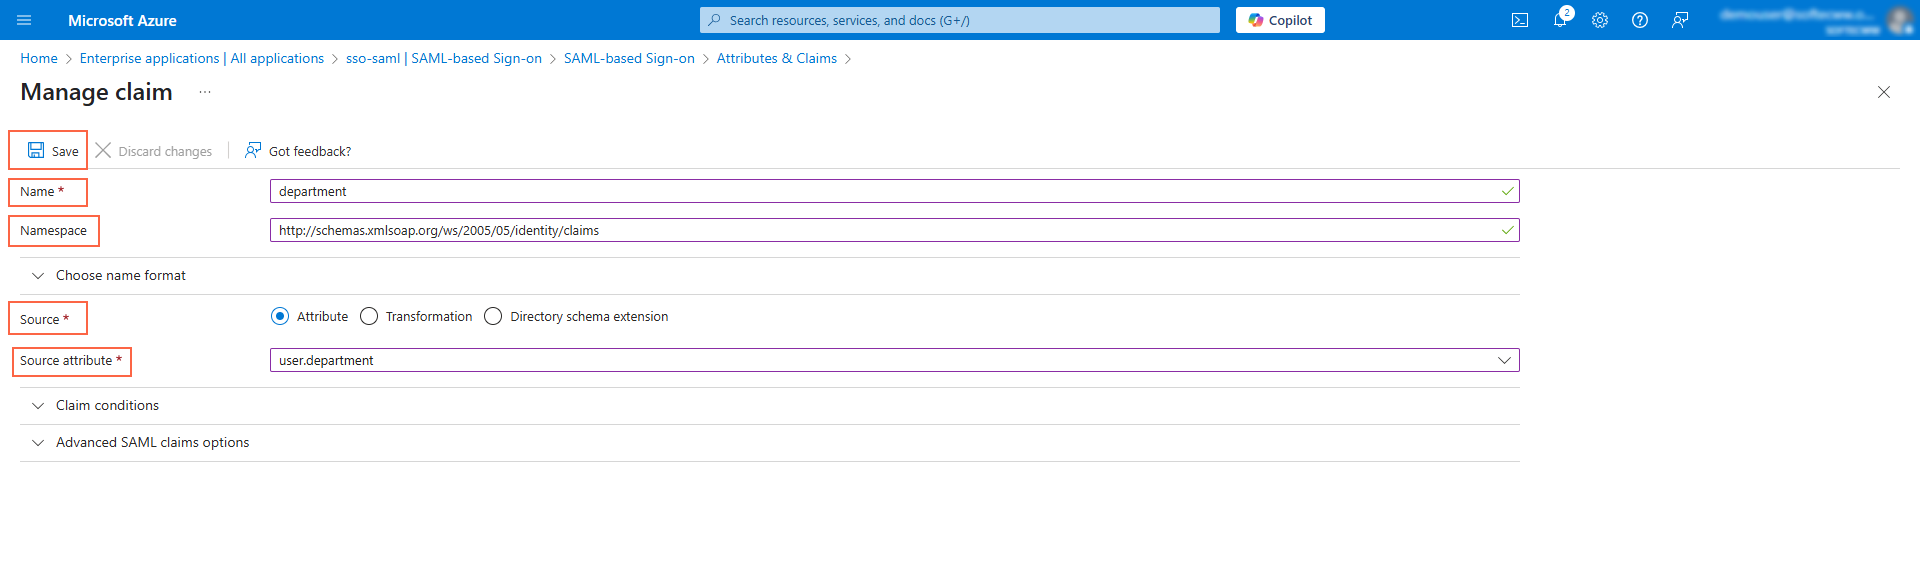Open the Azure portal hamburger menu

[25, 20]
